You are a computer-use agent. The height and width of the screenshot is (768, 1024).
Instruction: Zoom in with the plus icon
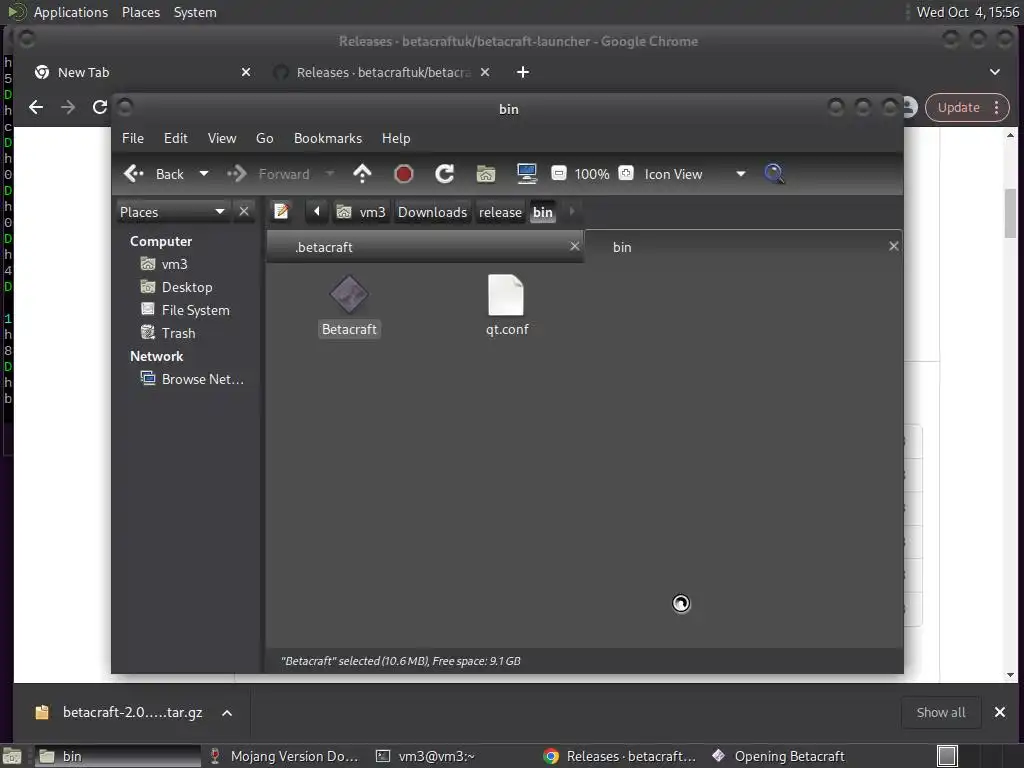pos(626,173)
